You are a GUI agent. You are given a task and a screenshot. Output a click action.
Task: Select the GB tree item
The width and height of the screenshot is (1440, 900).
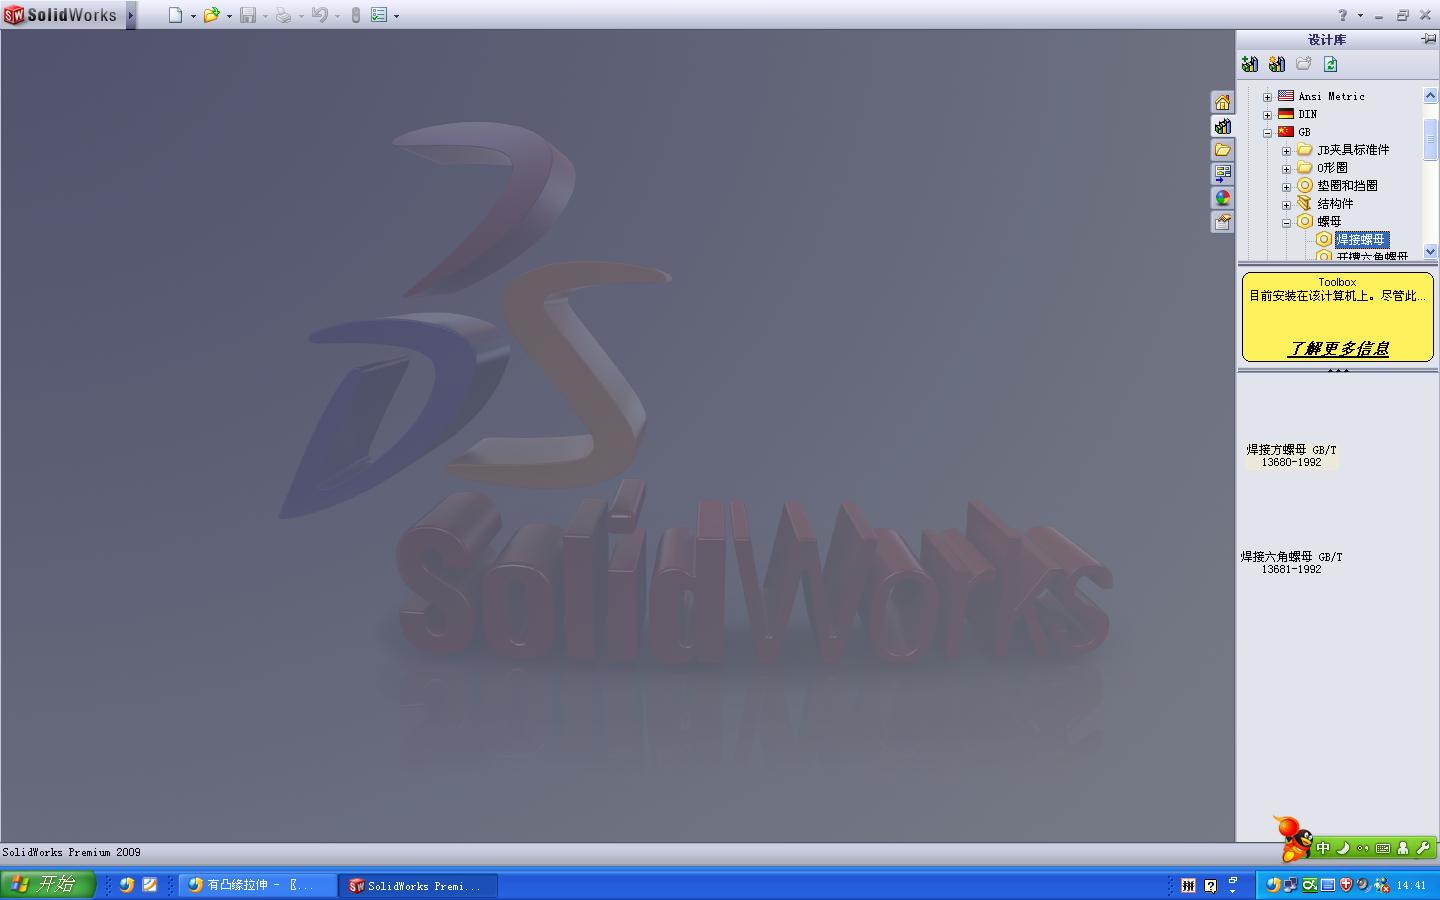click(x=1304, y=132)
